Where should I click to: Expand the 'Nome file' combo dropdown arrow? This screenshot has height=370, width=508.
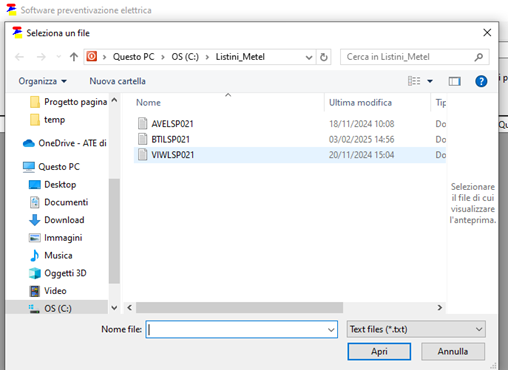(x=331, y=330)
